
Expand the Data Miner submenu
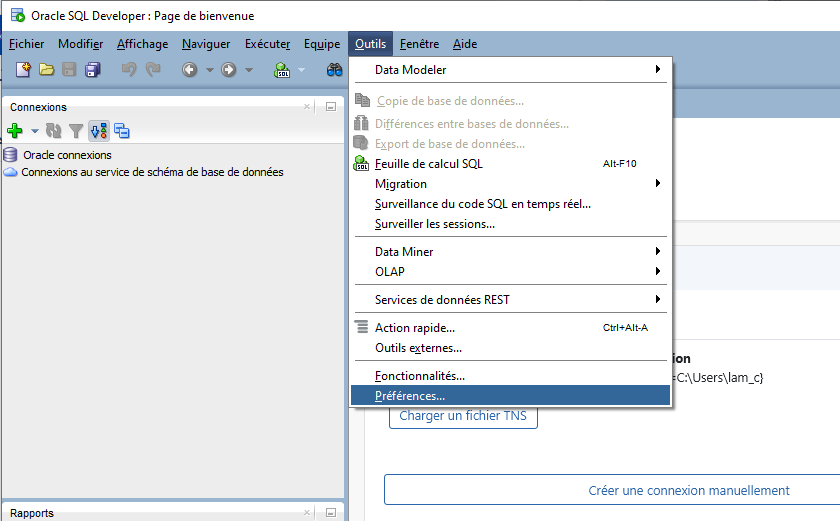point(511,252)
